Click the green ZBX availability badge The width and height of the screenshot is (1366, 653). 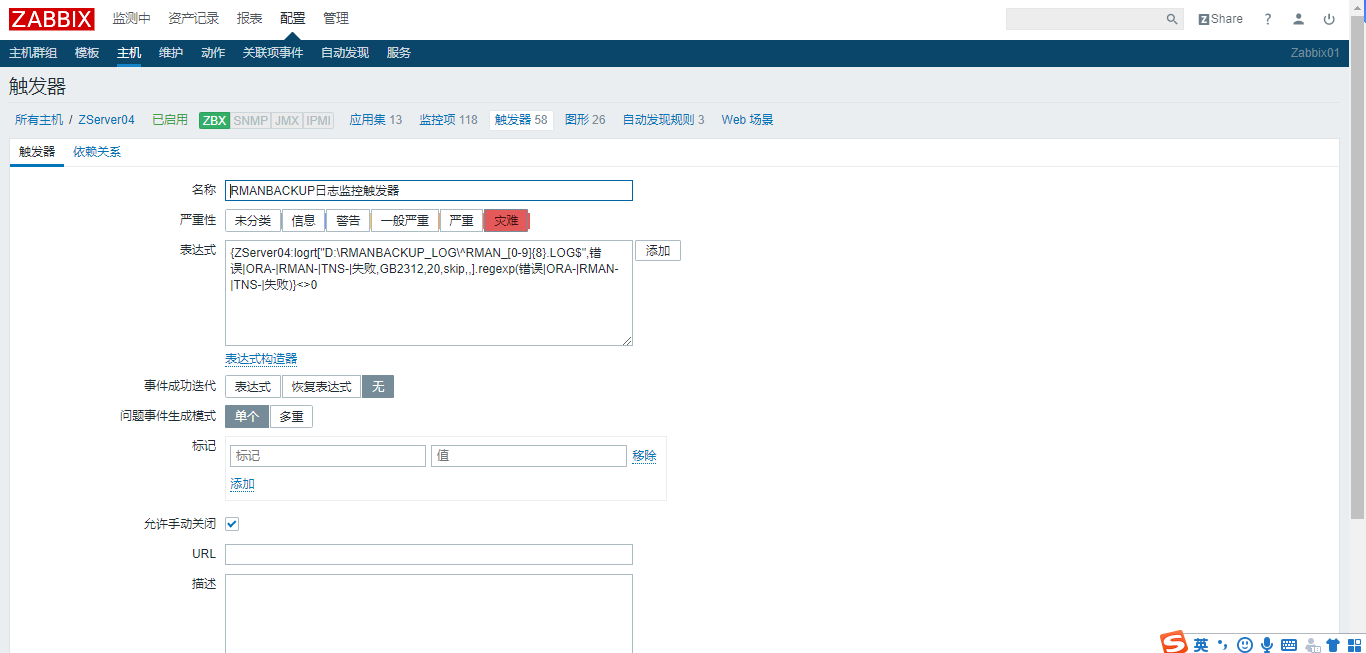(x=214, y=120)
